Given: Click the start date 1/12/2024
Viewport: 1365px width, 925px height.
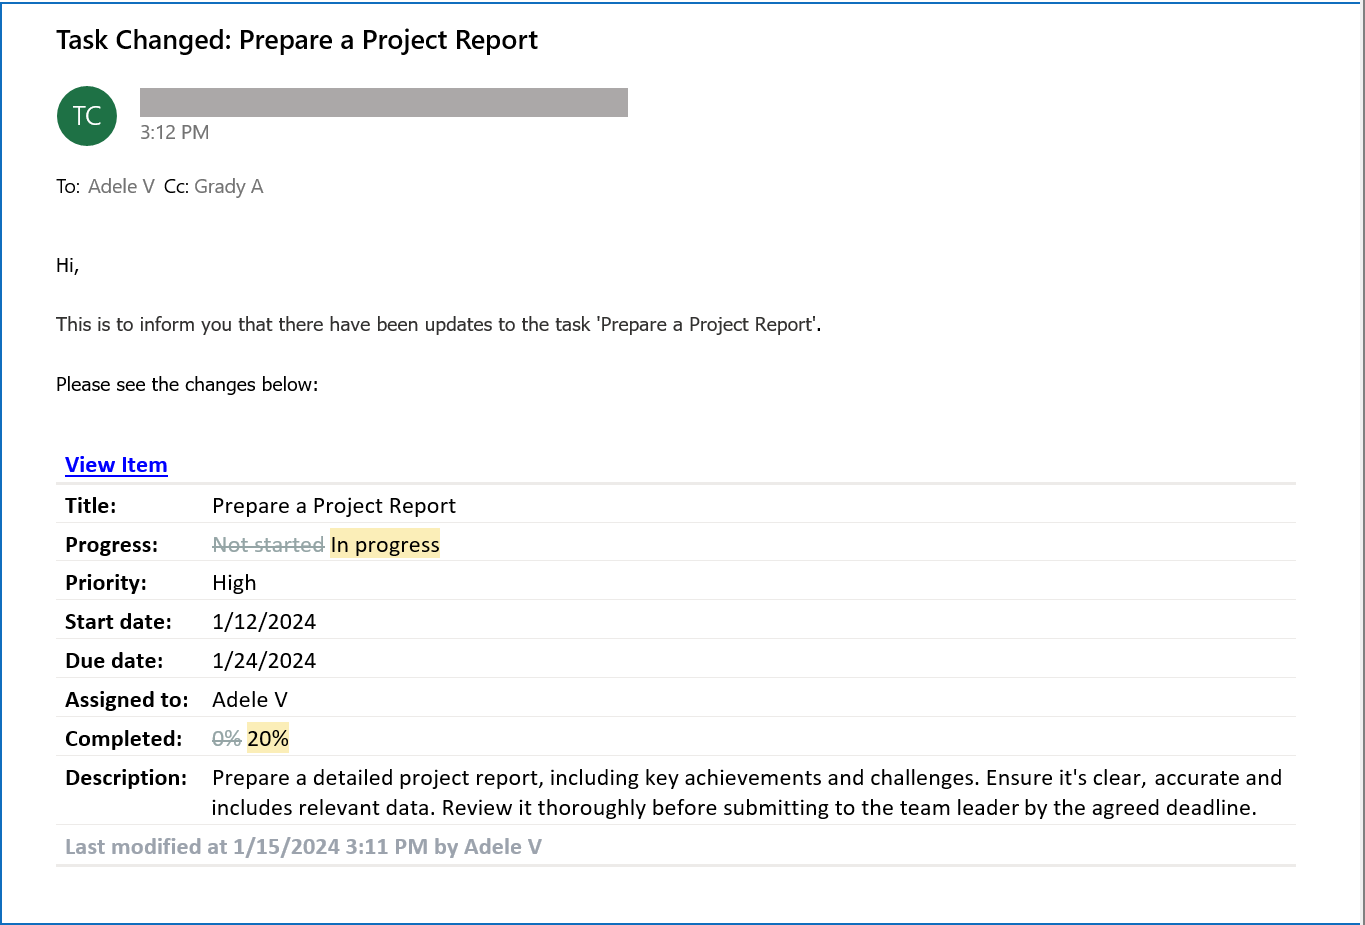Looking at the screenshot, I should 264,622.
